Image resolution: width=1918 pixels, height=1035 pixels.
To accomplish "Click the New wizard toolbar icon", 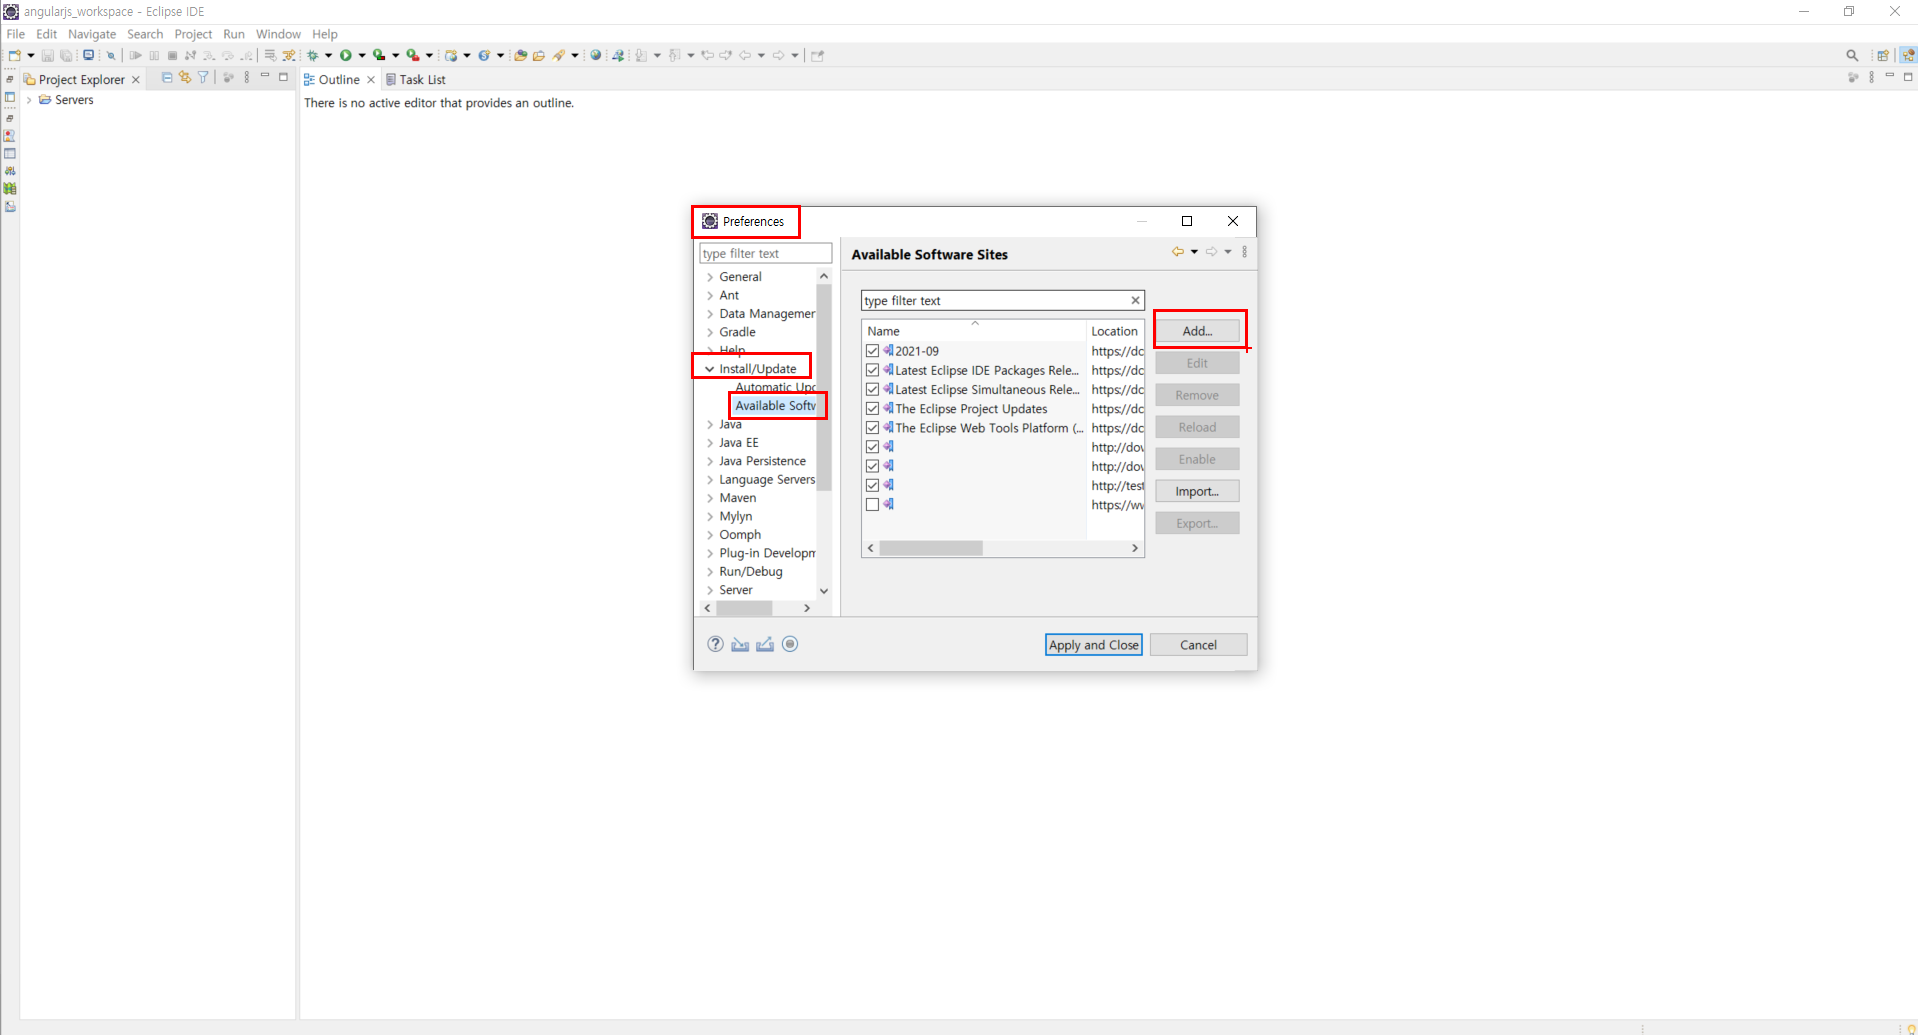I will 14,55.
